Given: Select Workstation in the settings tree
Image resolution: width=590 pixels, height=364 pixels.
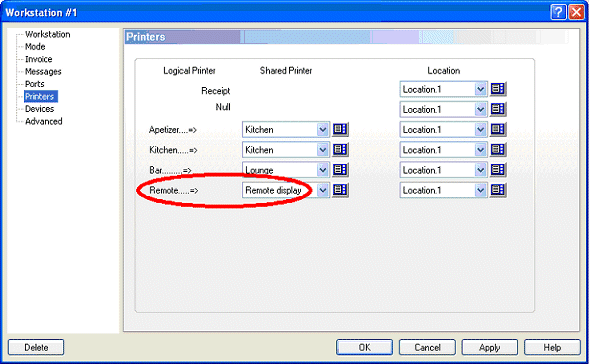Looking at the screenshot, I should 47,34.
